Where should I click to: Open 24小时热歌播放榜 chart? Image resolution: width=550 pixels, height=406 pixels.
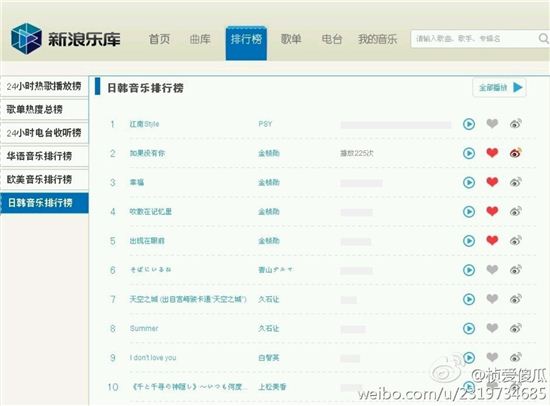pos(44,86)
